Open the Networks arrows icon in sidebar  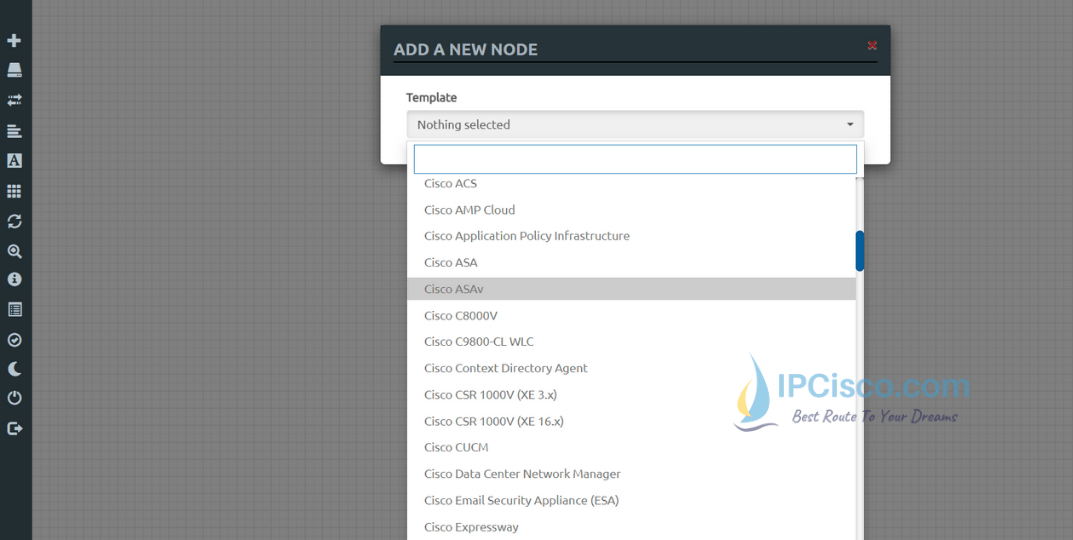tap(14, 101)
